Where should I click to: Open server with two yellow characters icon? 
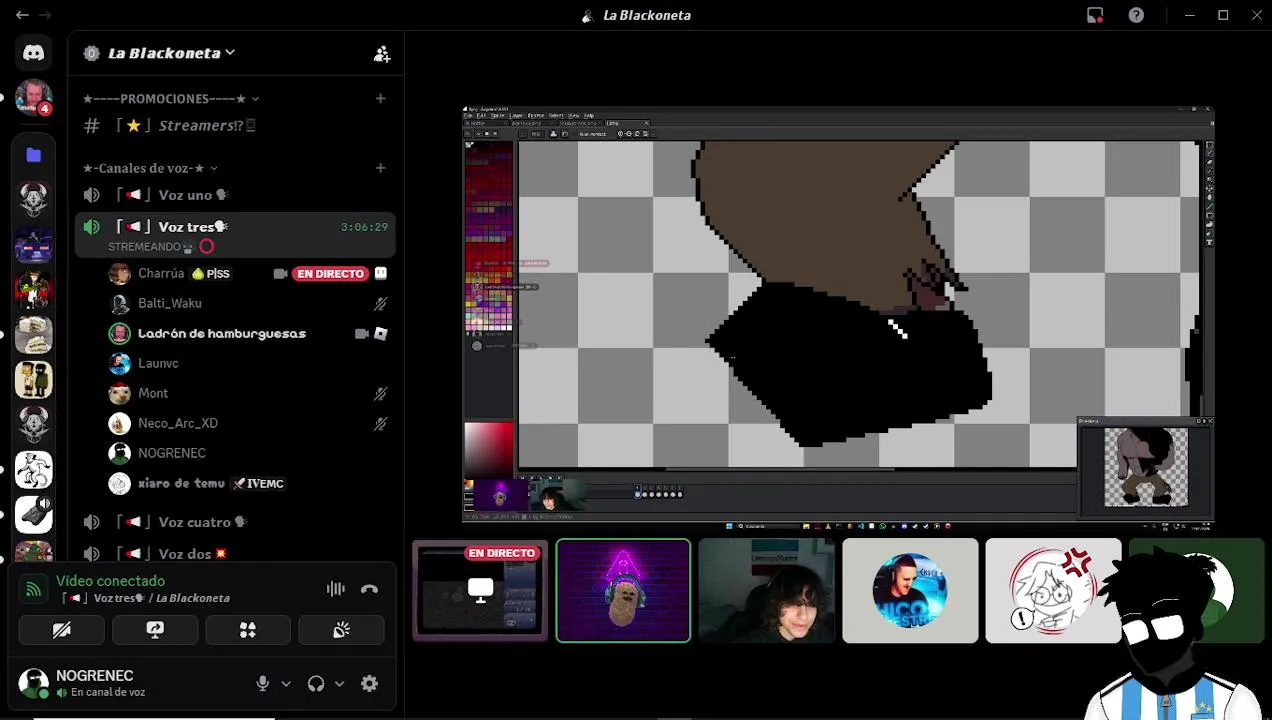pyautogui.click(x=33, y=379)
